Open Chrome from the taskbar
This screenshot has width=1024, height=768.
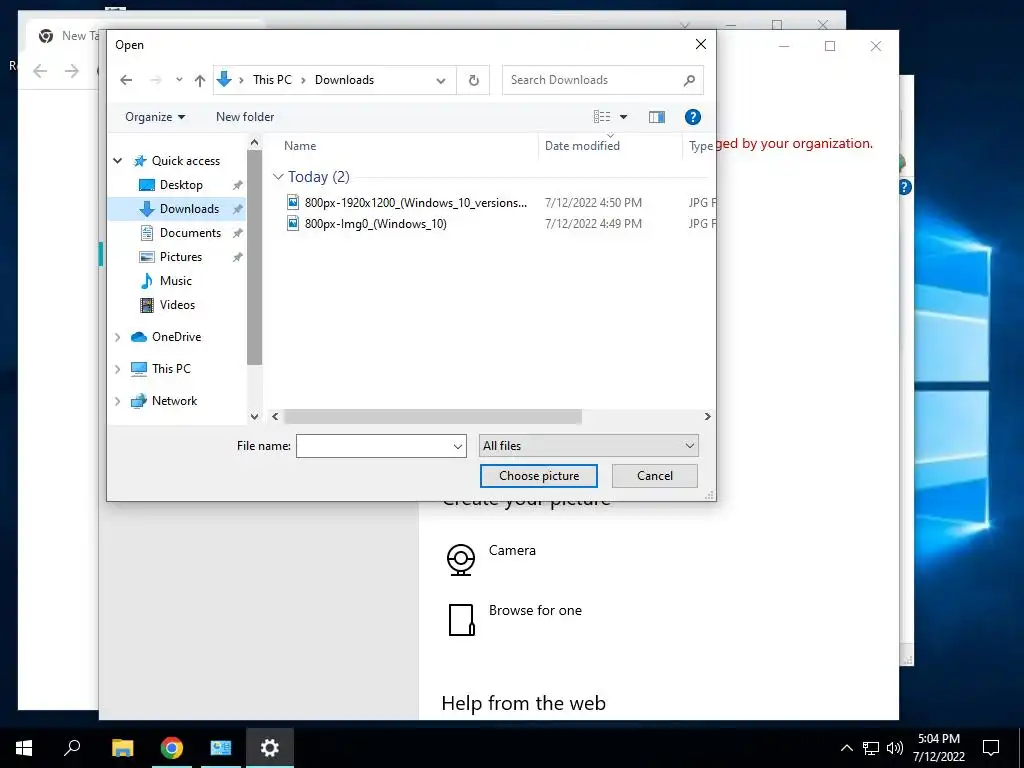[172, 748]
